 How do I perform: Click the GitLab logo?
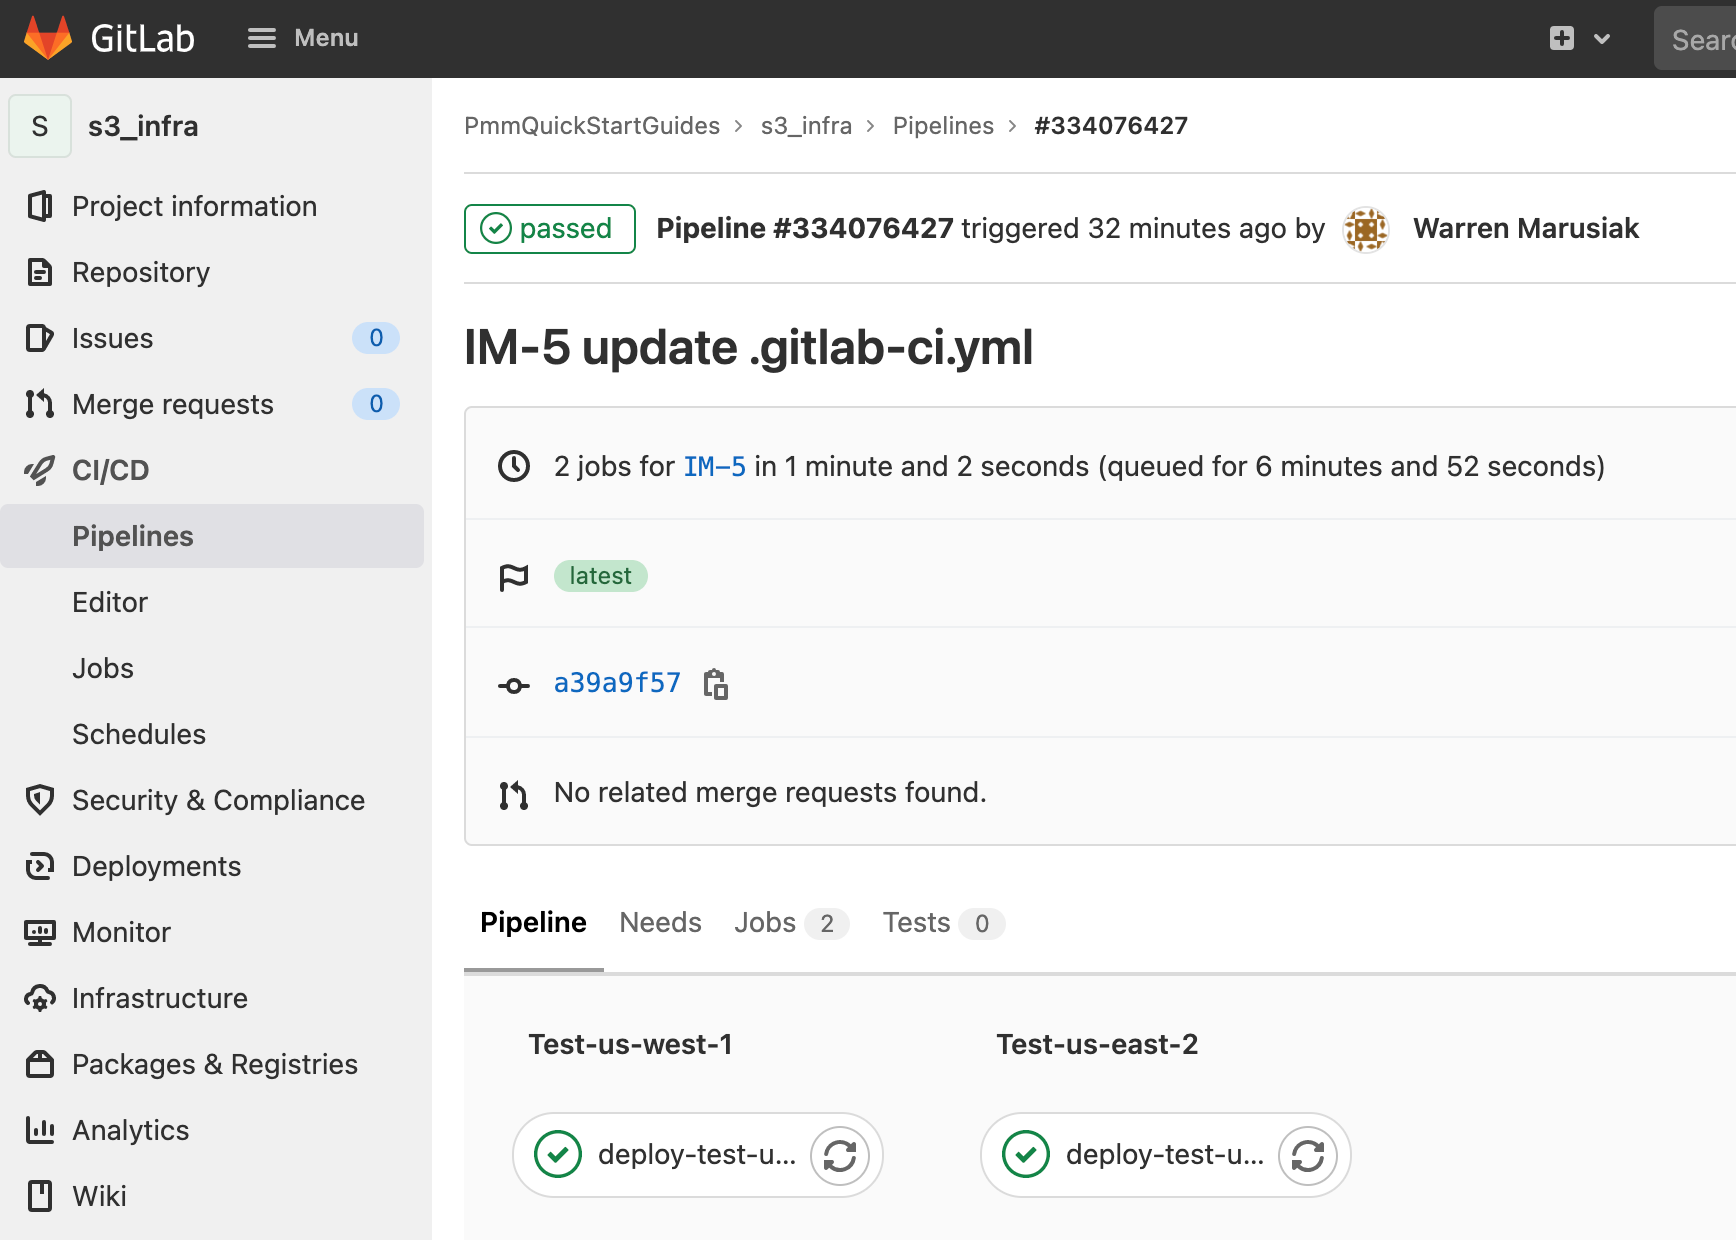click(x=46, y=37)
